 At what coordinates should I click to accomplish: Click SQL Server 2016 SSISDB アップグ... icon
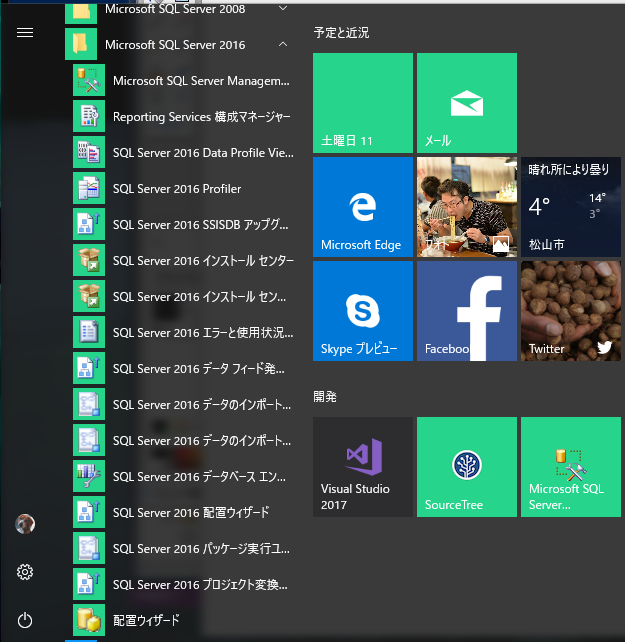(x=89, y=224)
